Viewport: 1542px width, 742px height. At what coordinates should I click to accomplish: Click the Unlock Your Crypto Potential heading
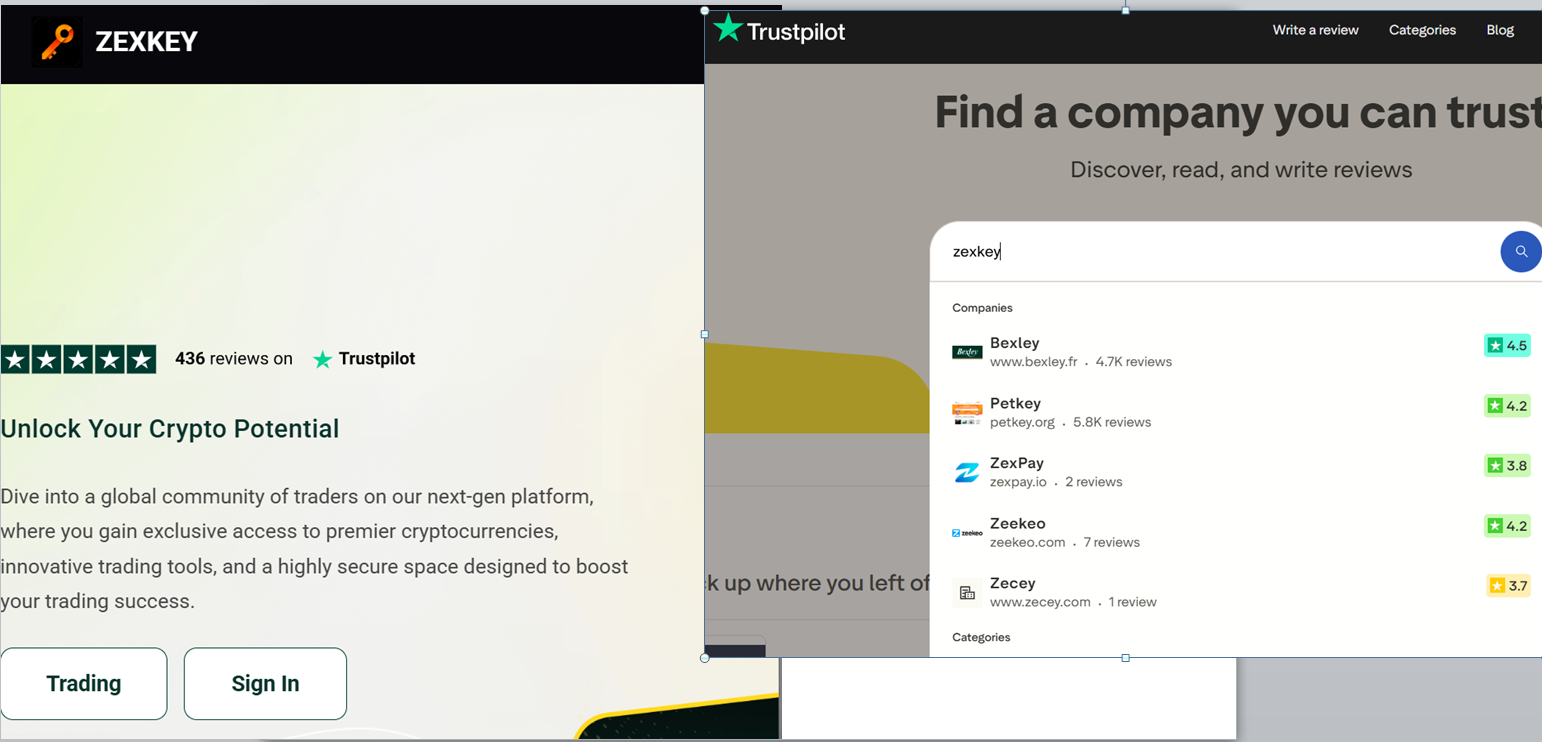(170, 429)
